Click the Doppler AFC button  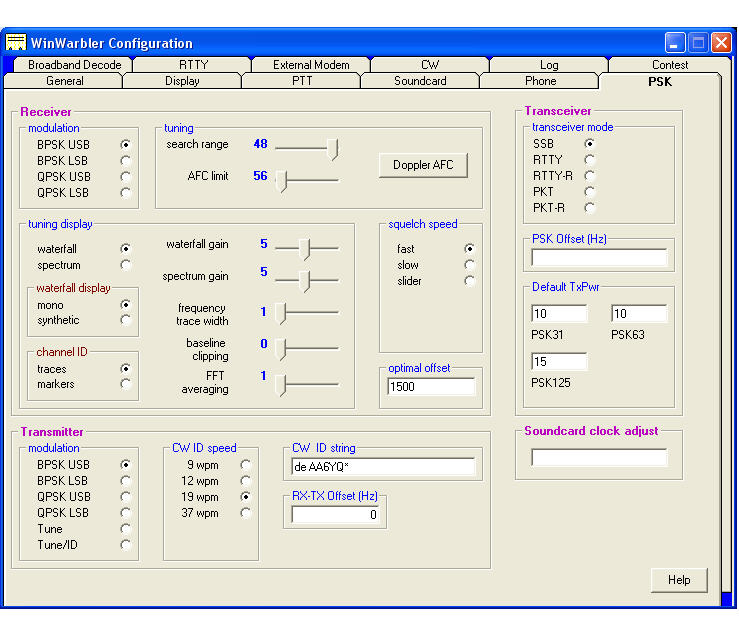point(423,165)
